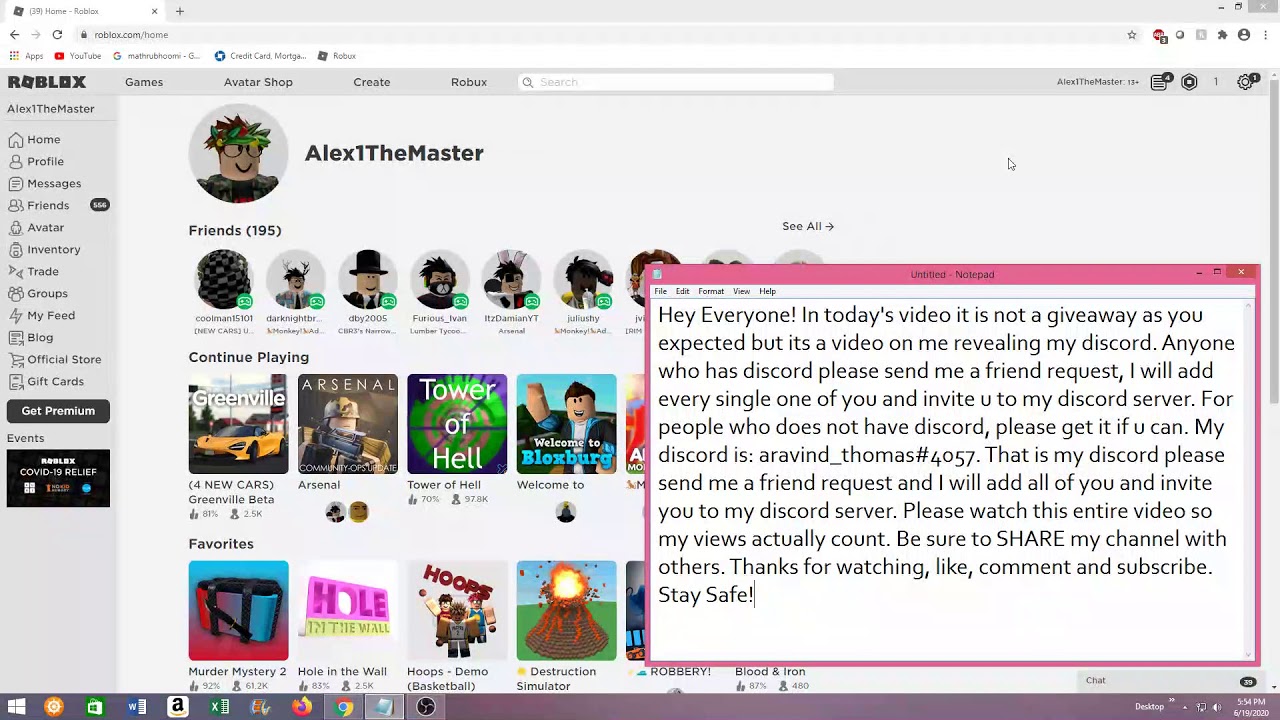Open Friends in the Roblox sidebar
1280x720 pixels.
38,205
